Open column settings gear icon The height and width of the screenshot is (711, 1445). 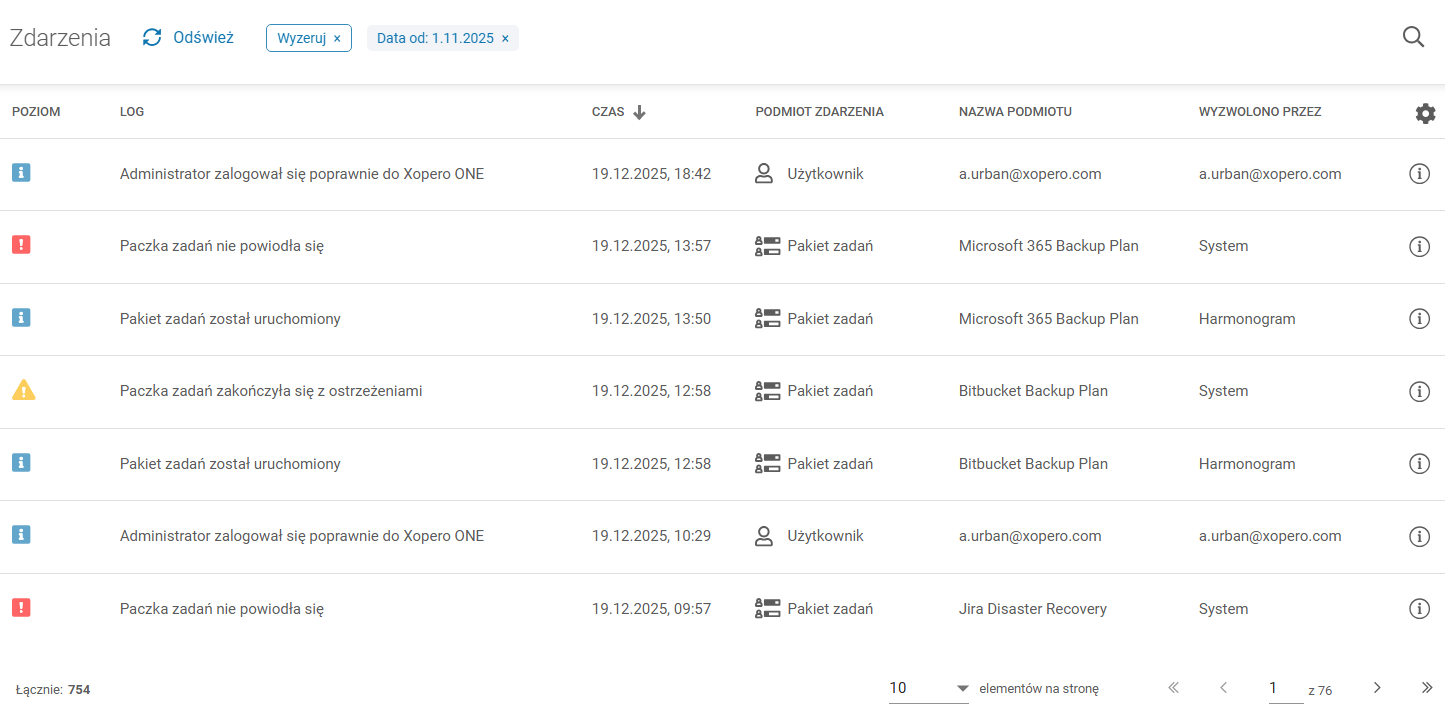pyautogui.click(x=1425, y=113)
